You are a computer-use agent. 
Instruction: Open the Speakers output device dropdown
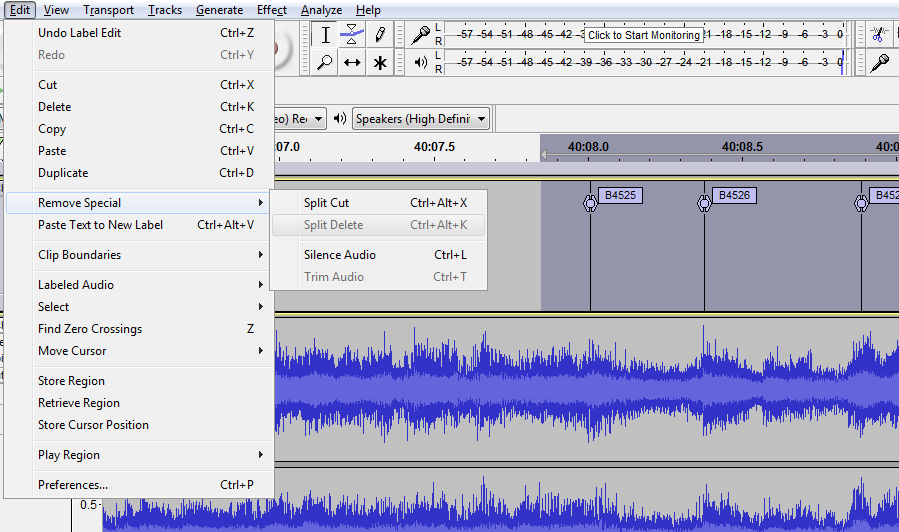click(421, 119)
